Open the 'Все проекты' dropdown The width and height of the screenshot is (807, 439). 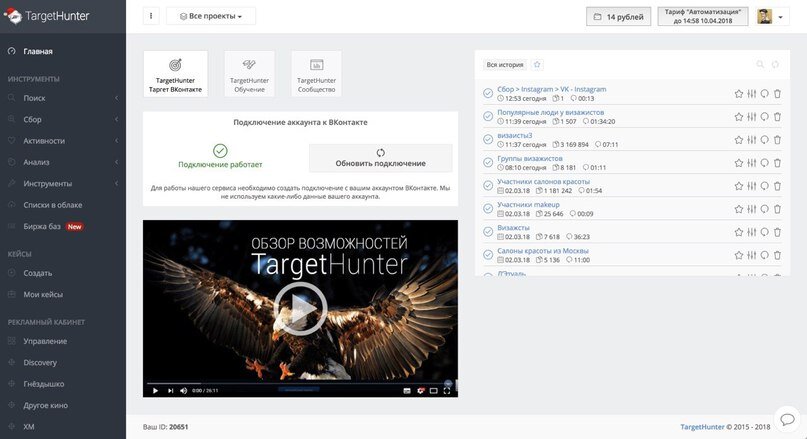(210, 16)
